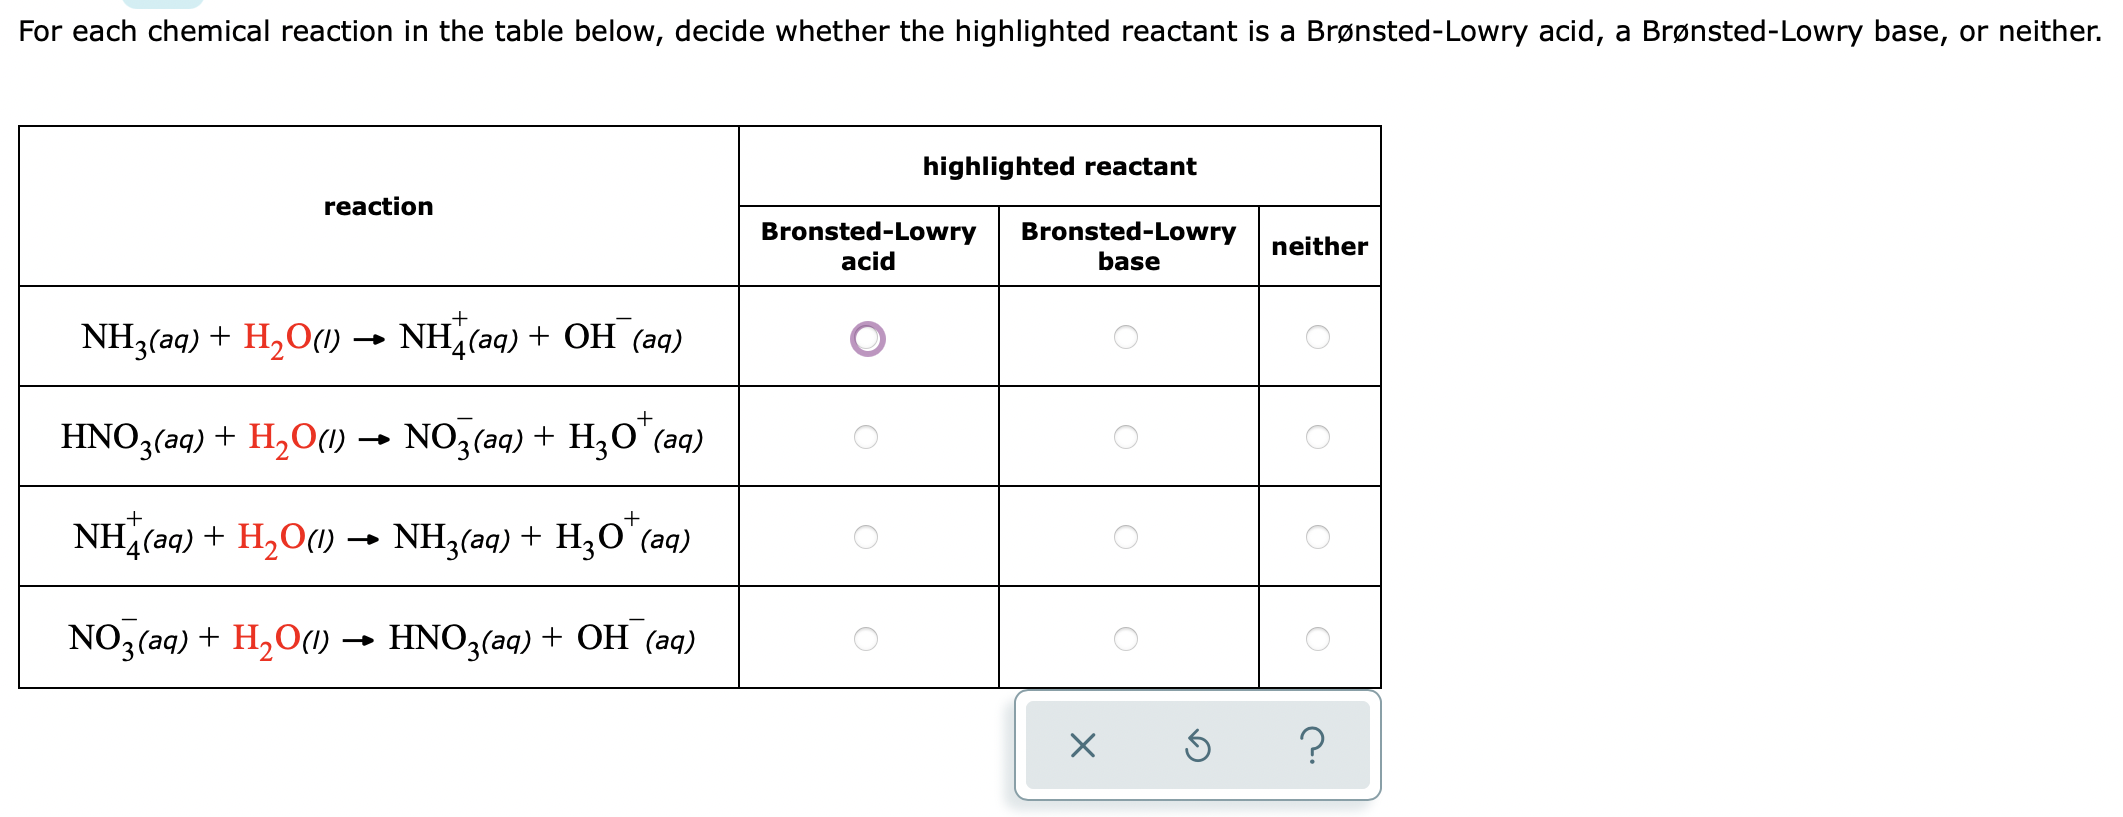
Task: Select Brønsted-Lowry acid for the NO3- reaction
Action: [868, 637]
